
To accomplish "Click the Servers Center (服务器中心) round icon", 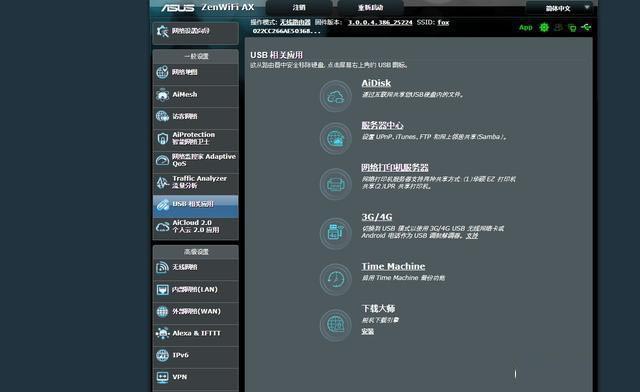I will 336,138.
